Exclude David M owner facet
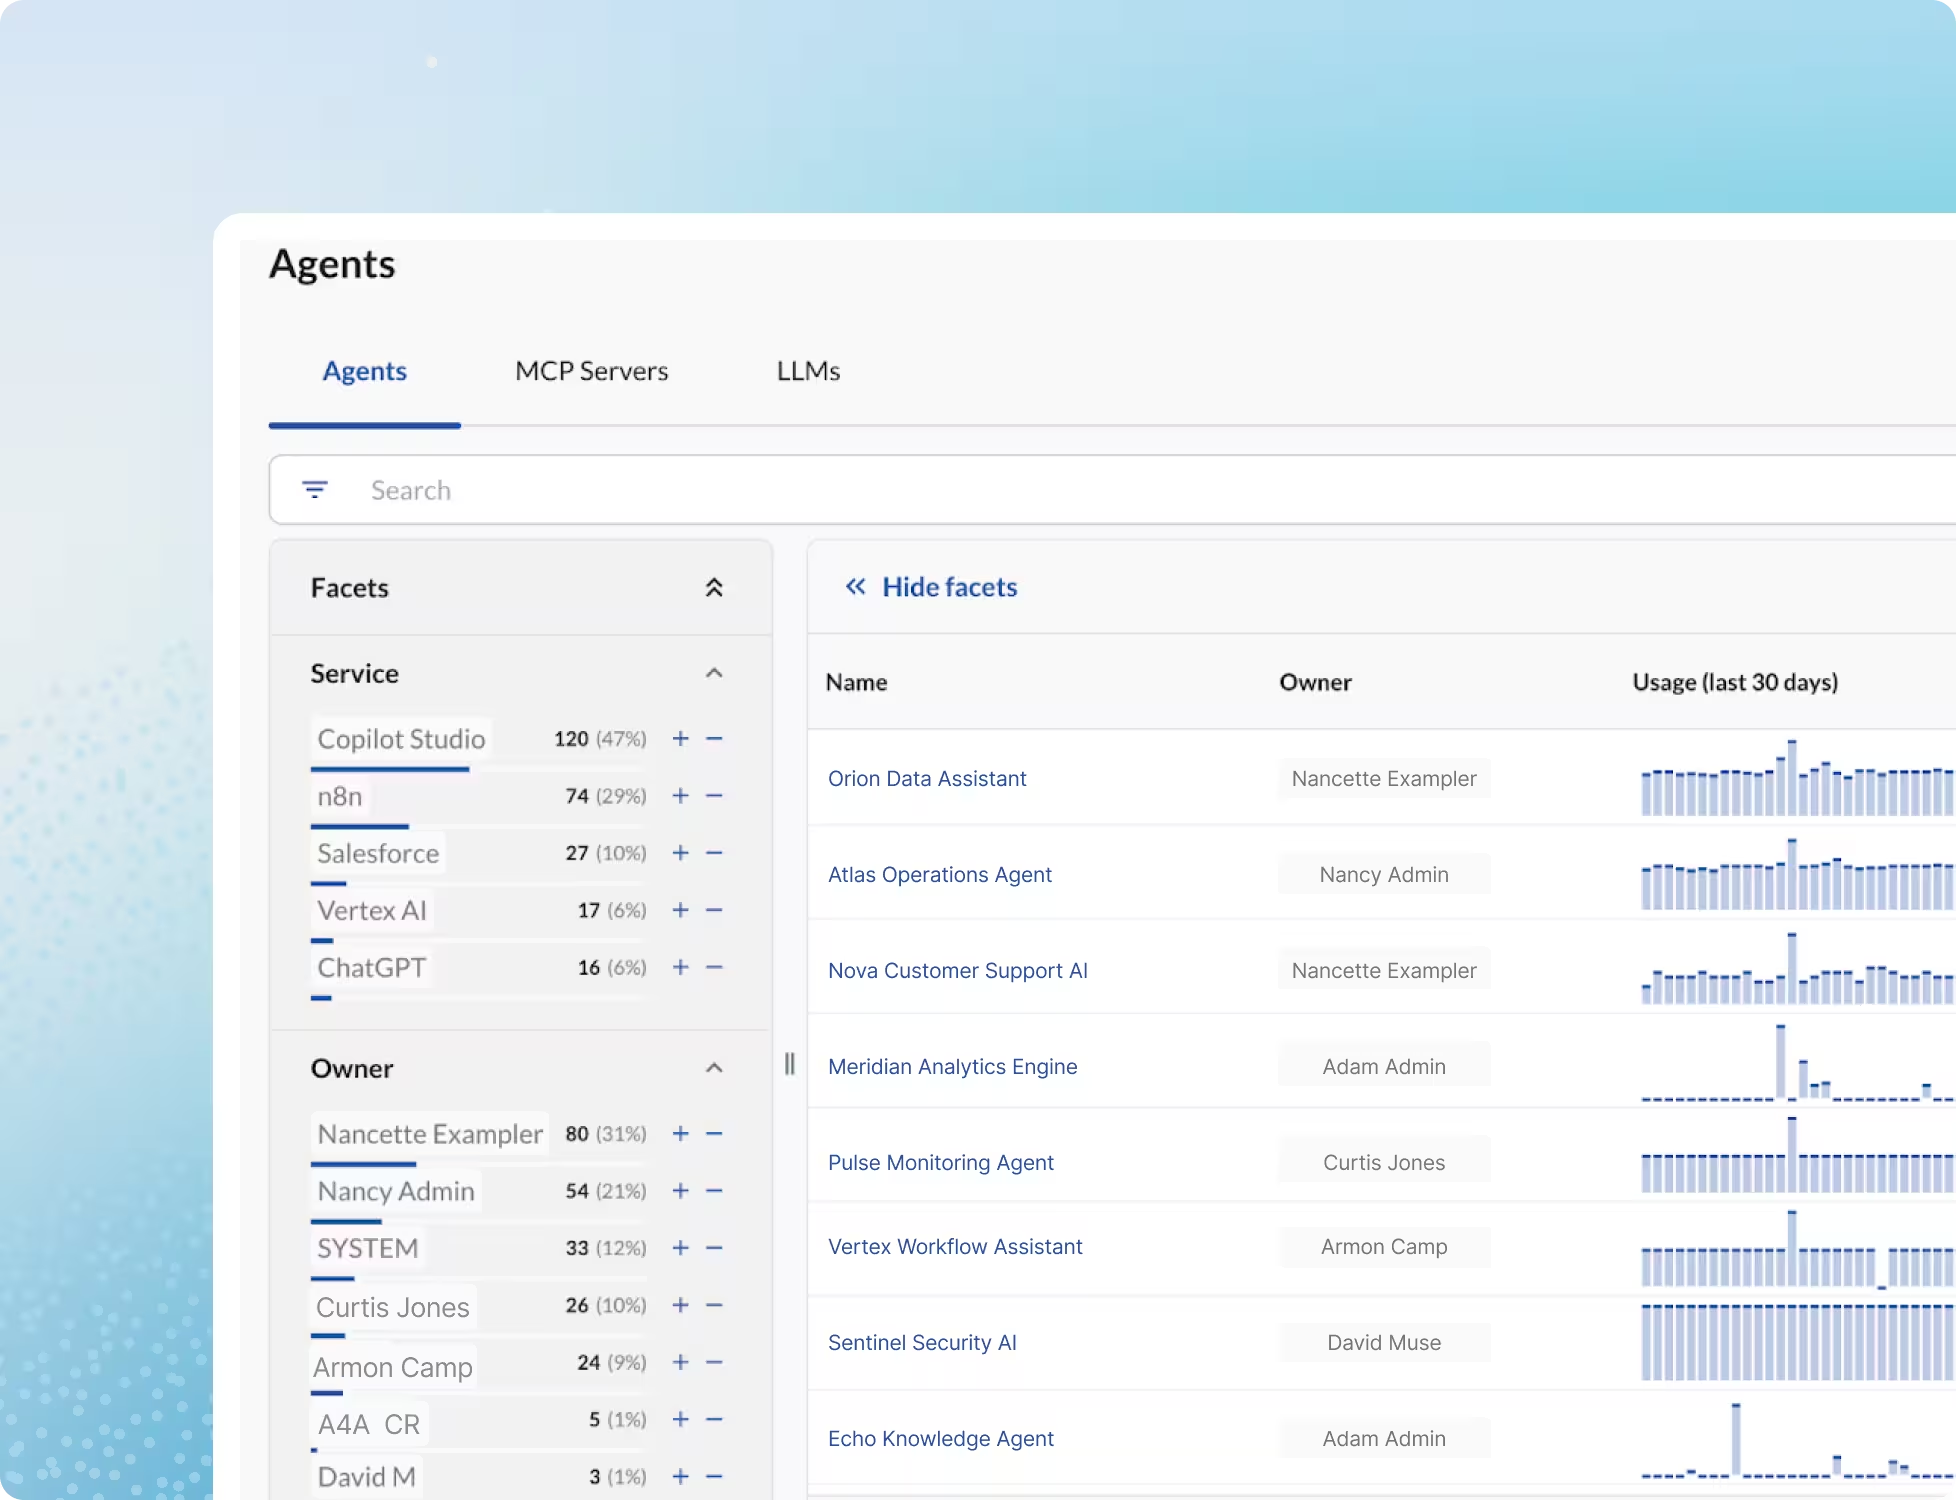1956x1500 pixels. tap(714, 1476)
